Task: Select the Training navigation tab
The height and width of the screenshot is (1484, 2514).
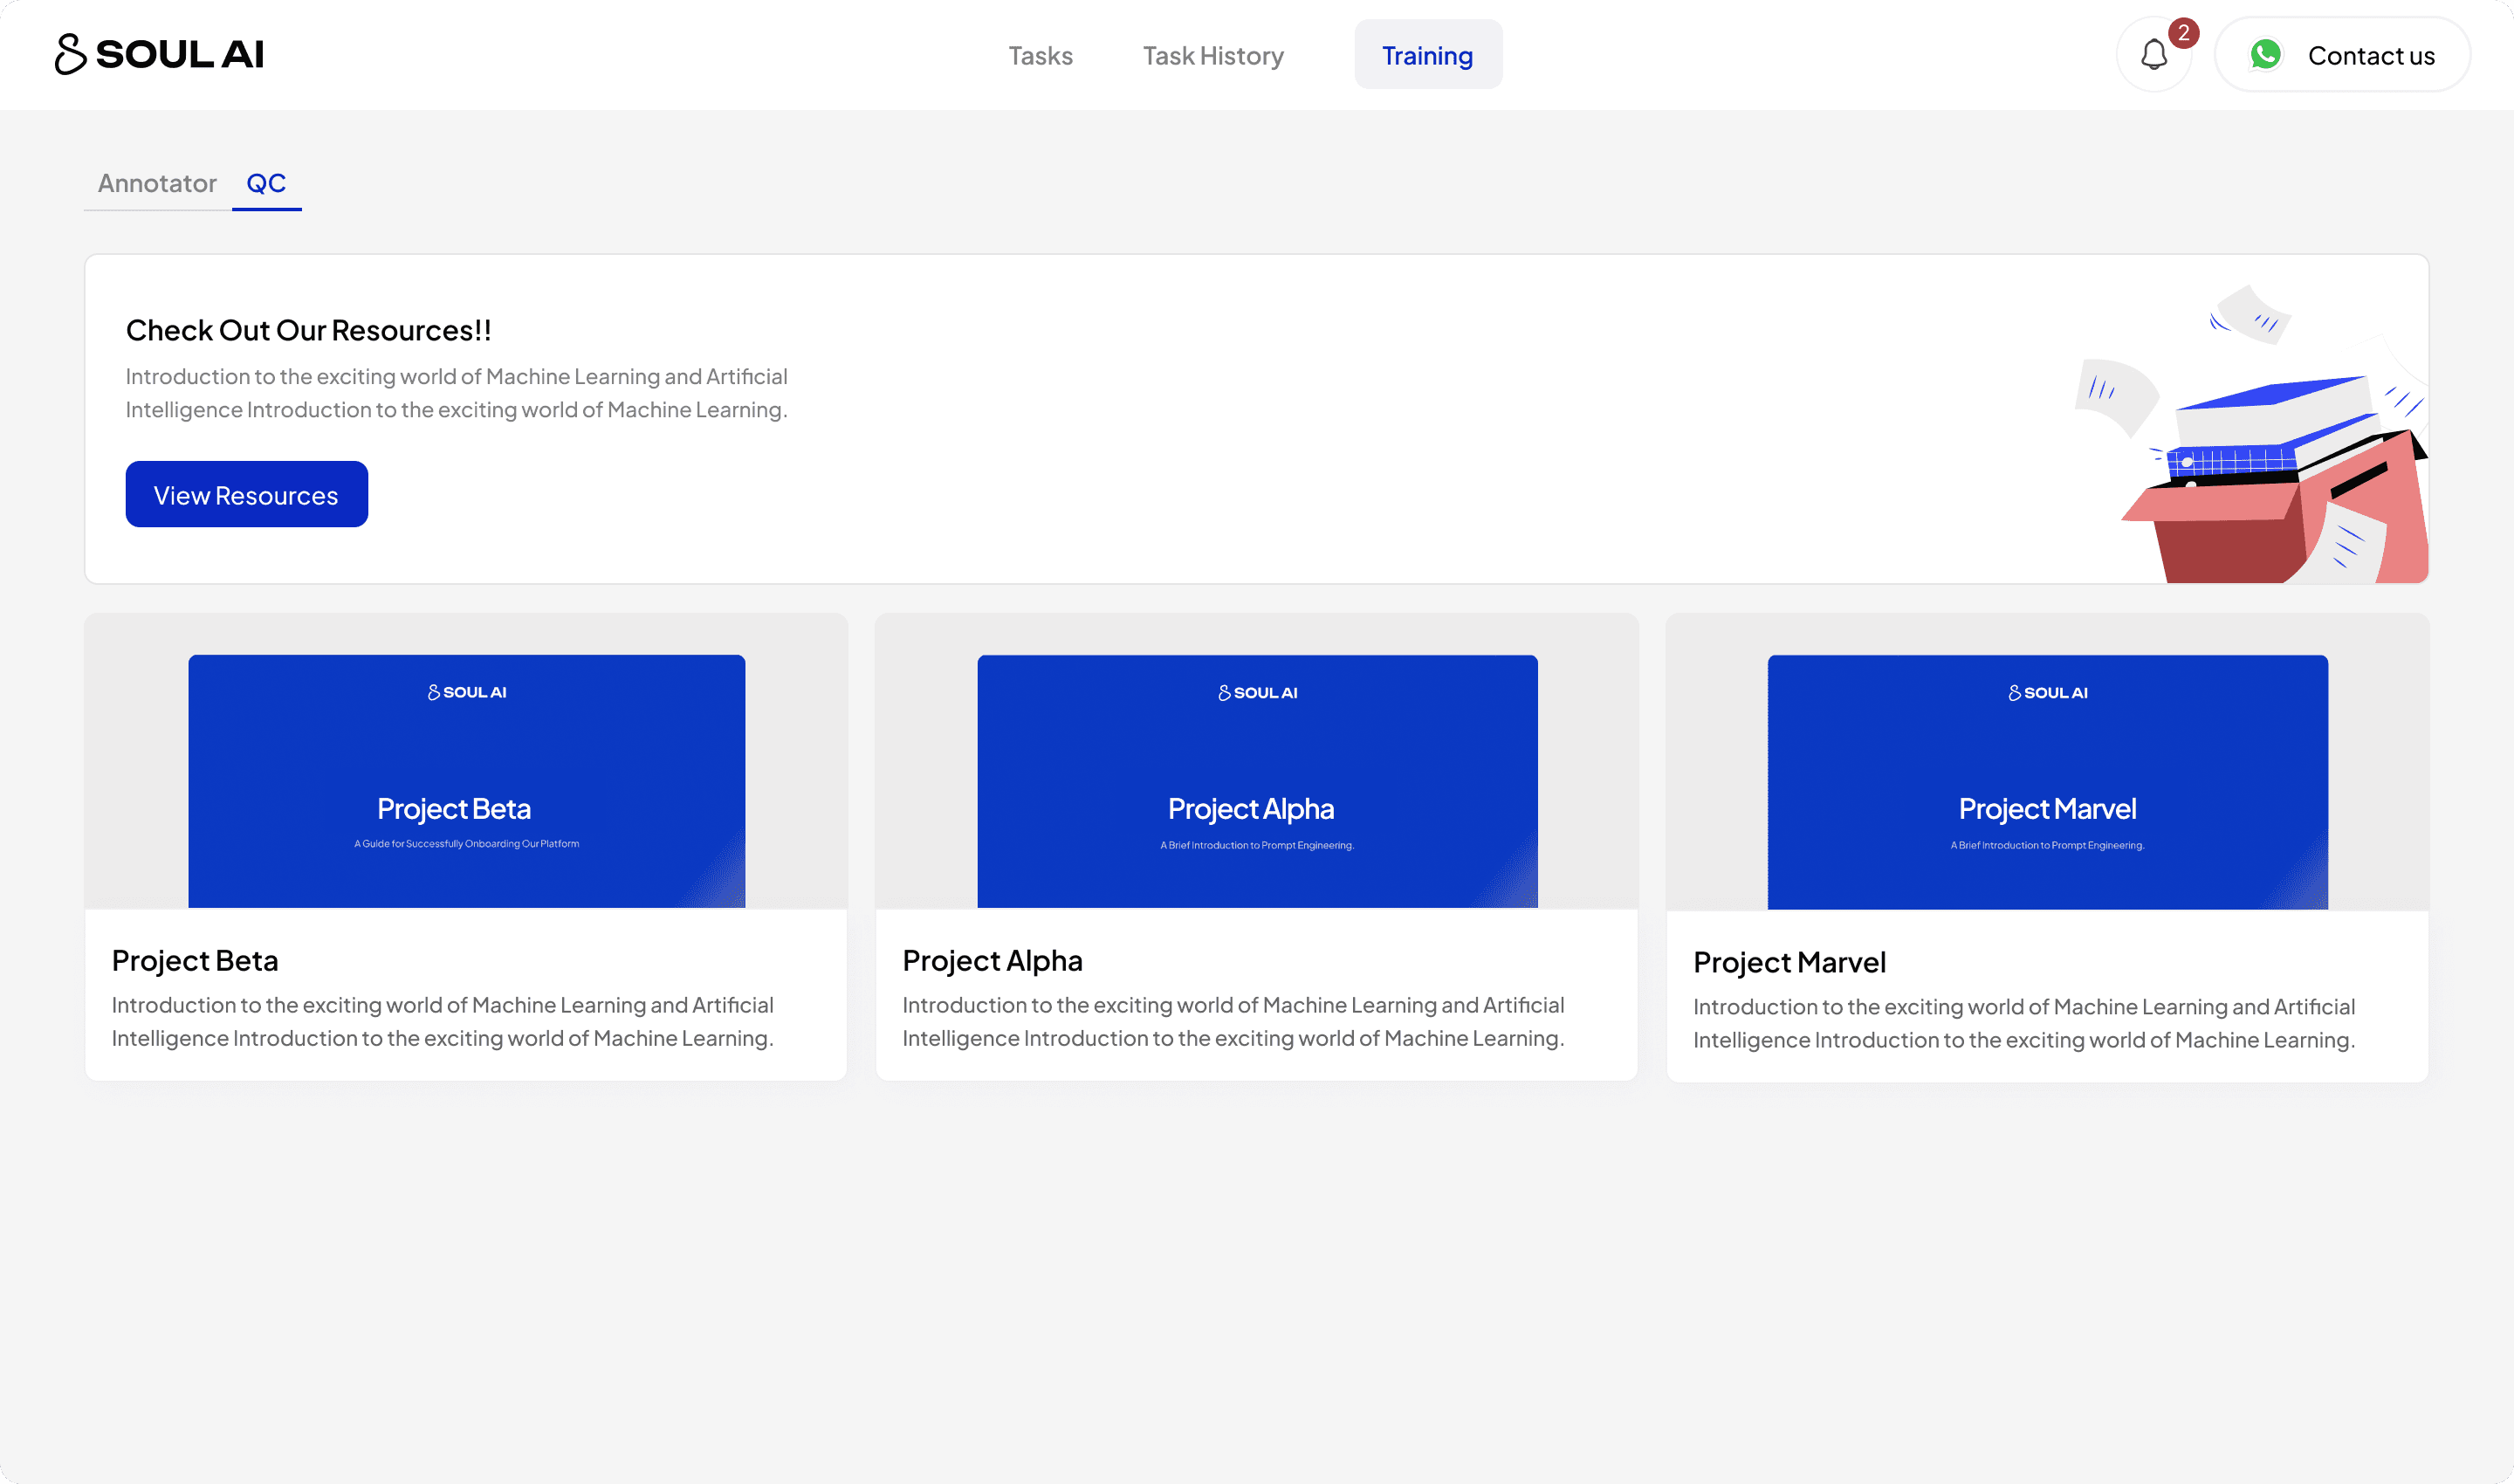Action: click(1427, 56)
